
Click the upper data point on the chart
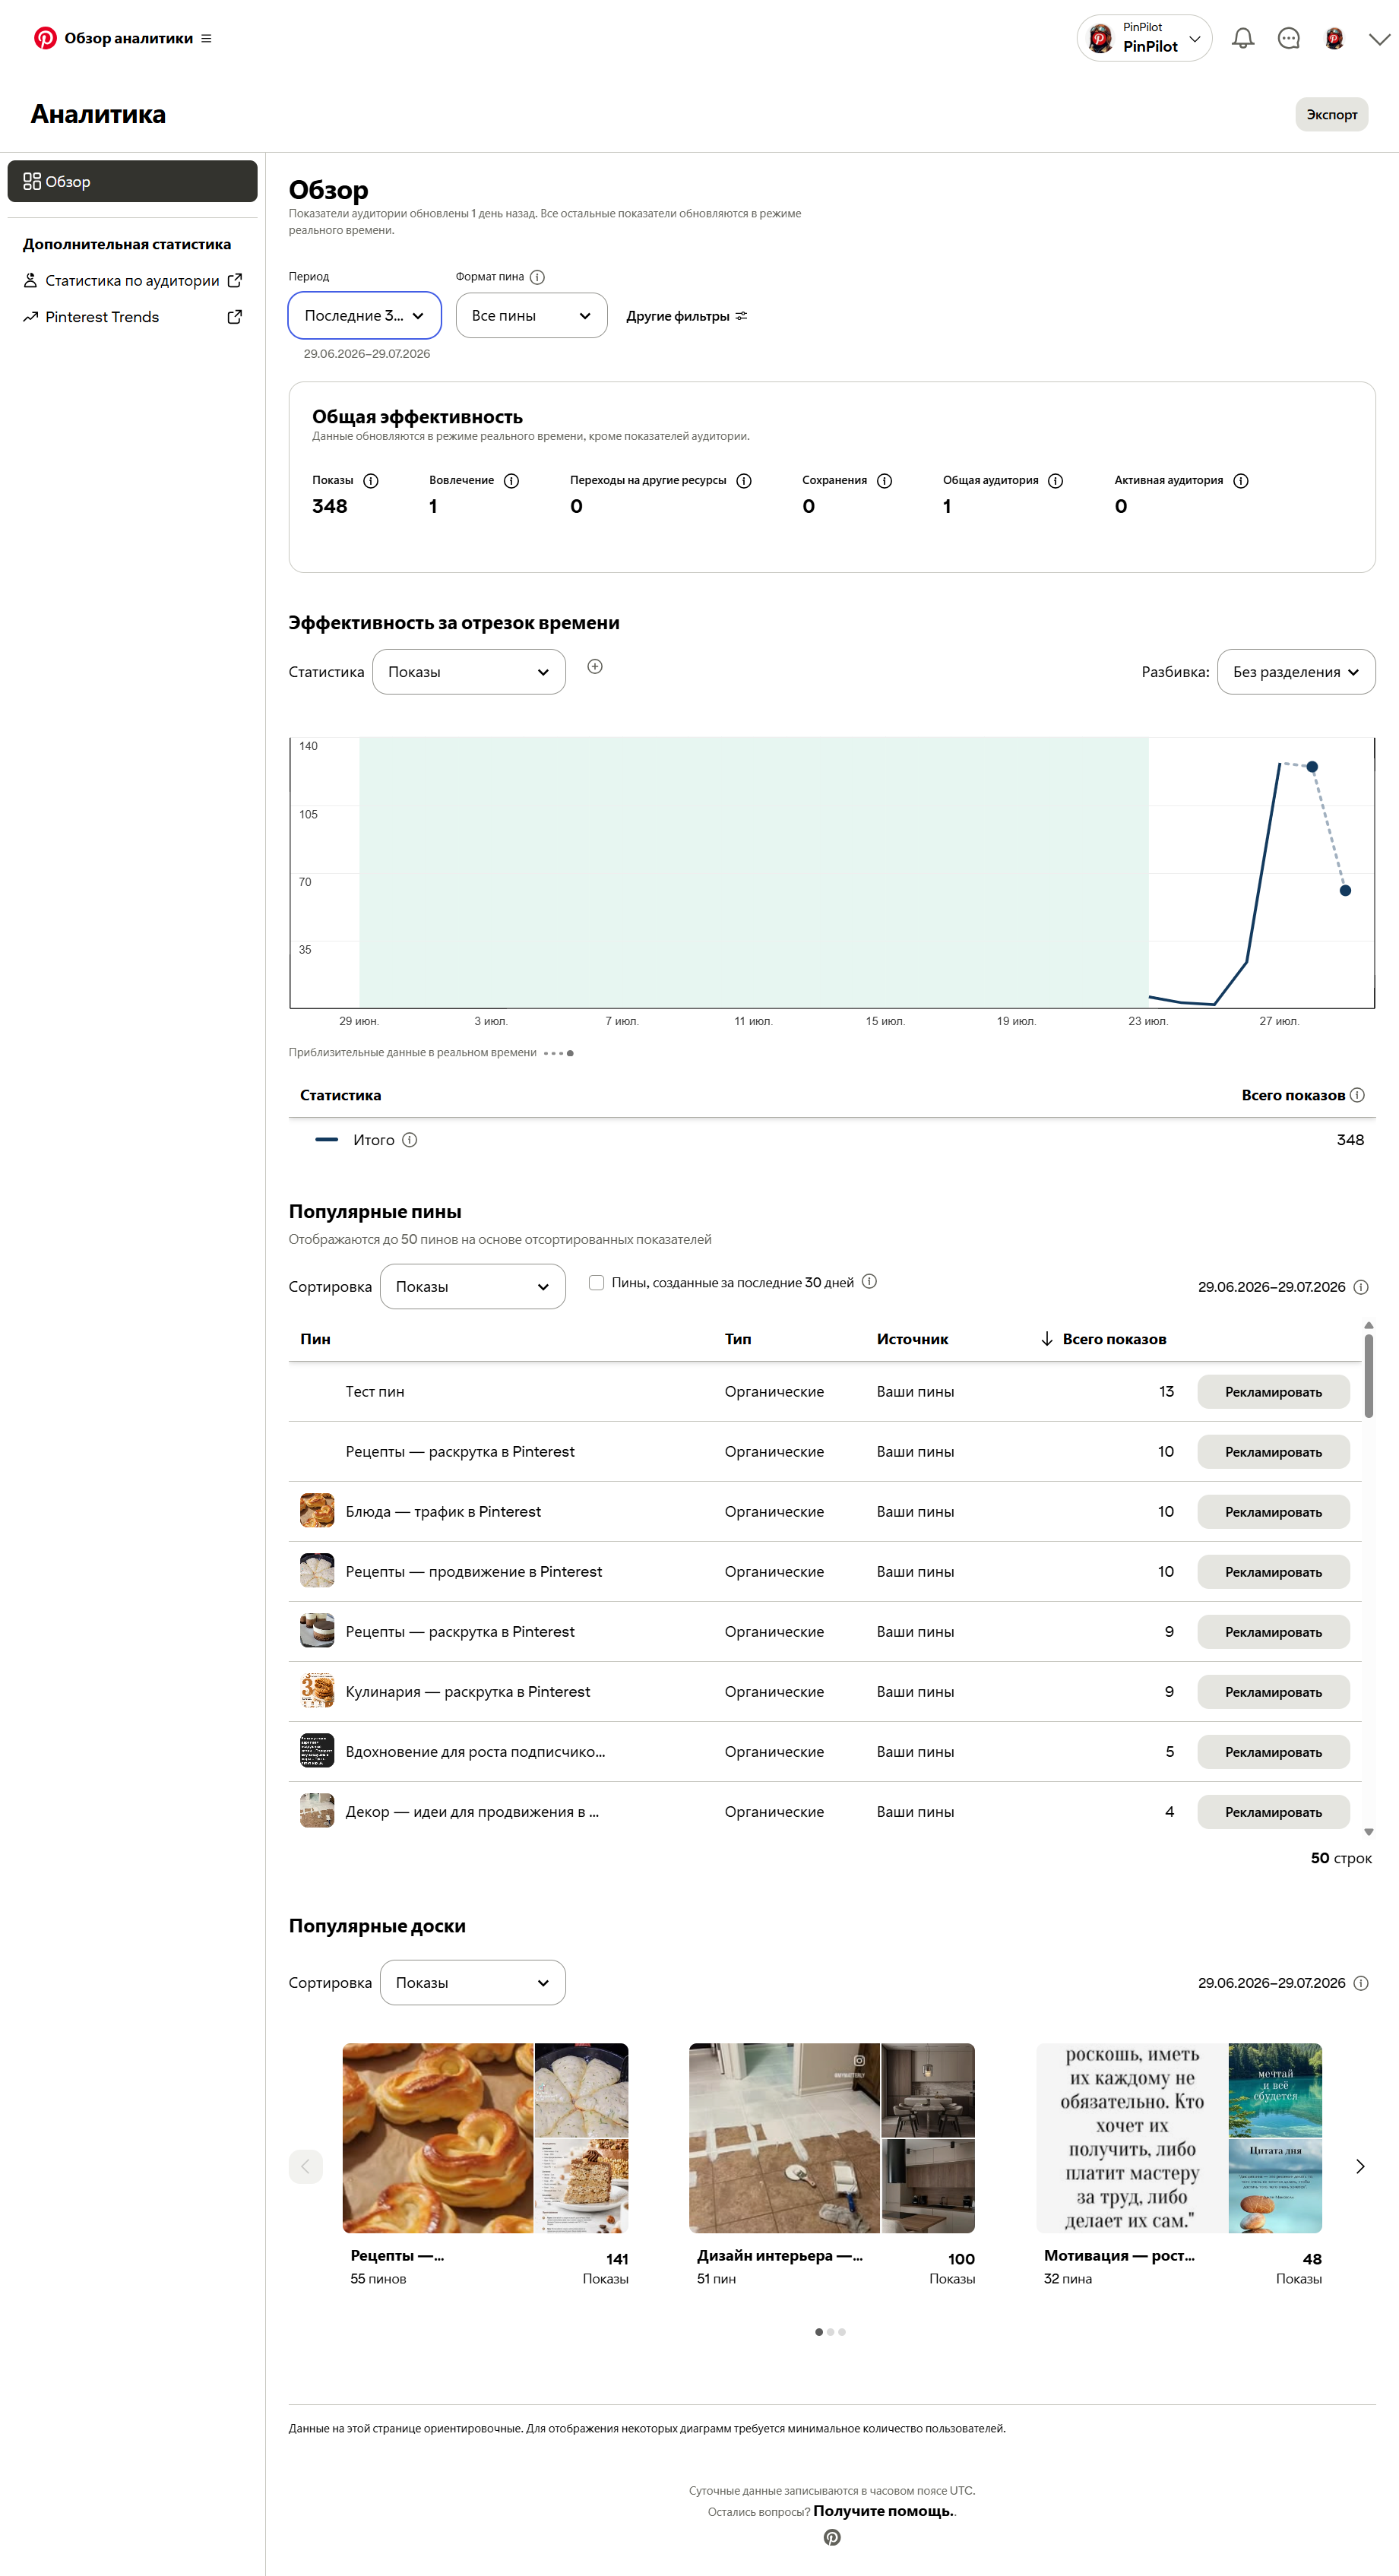pos(1312,767)
